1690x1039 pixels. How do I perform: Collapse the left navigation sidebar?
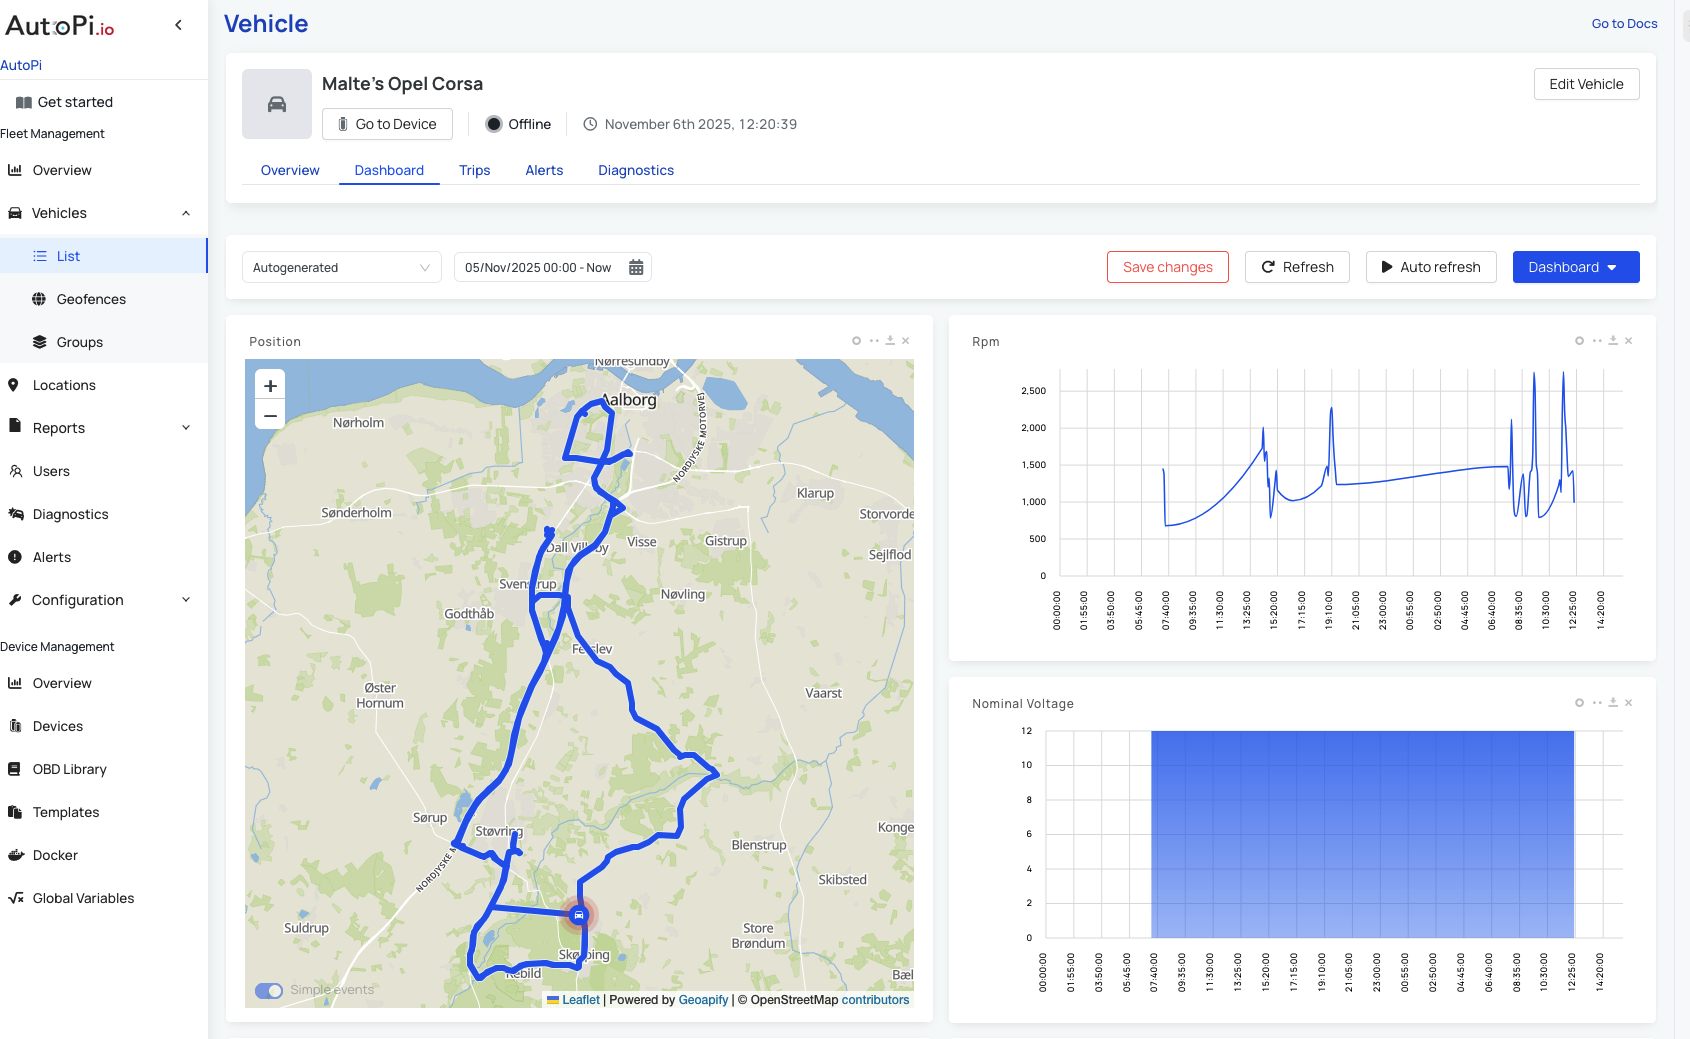tap(178, 24)
